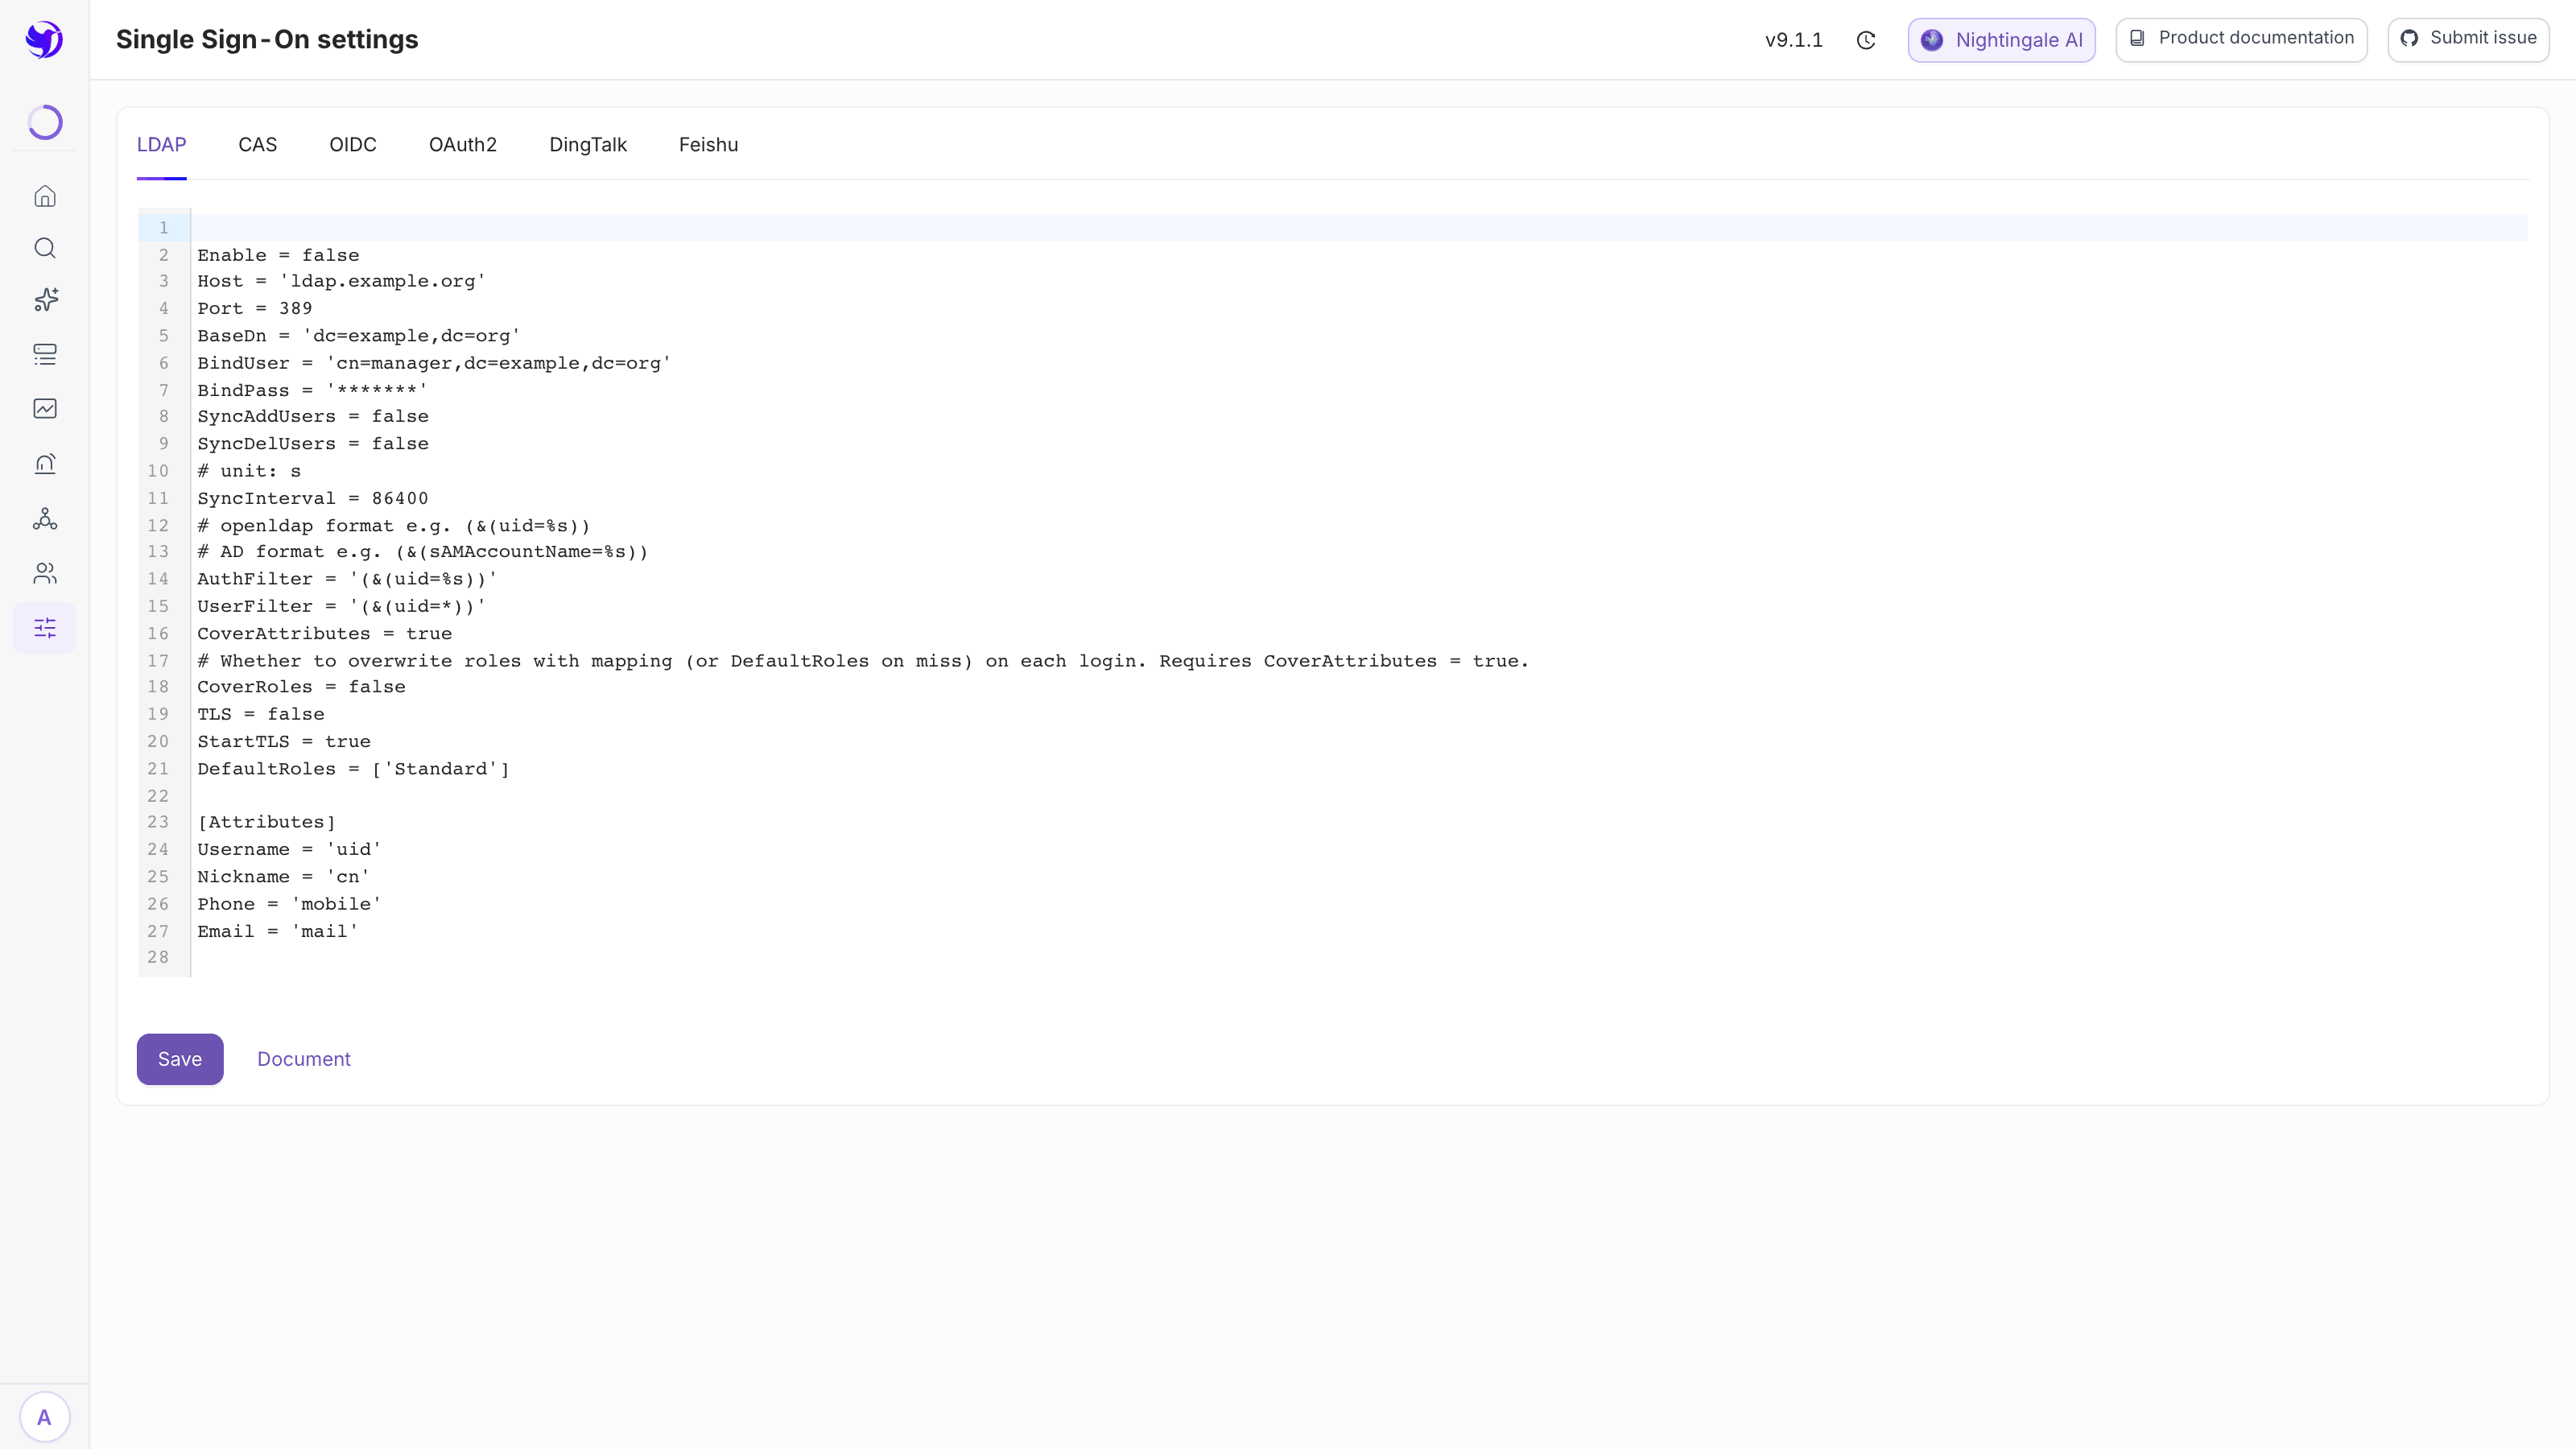Click the Nightingale AI orb icon
Image resolution: width=2576 pixels, height=1449 pixels.
(1932, 40)
